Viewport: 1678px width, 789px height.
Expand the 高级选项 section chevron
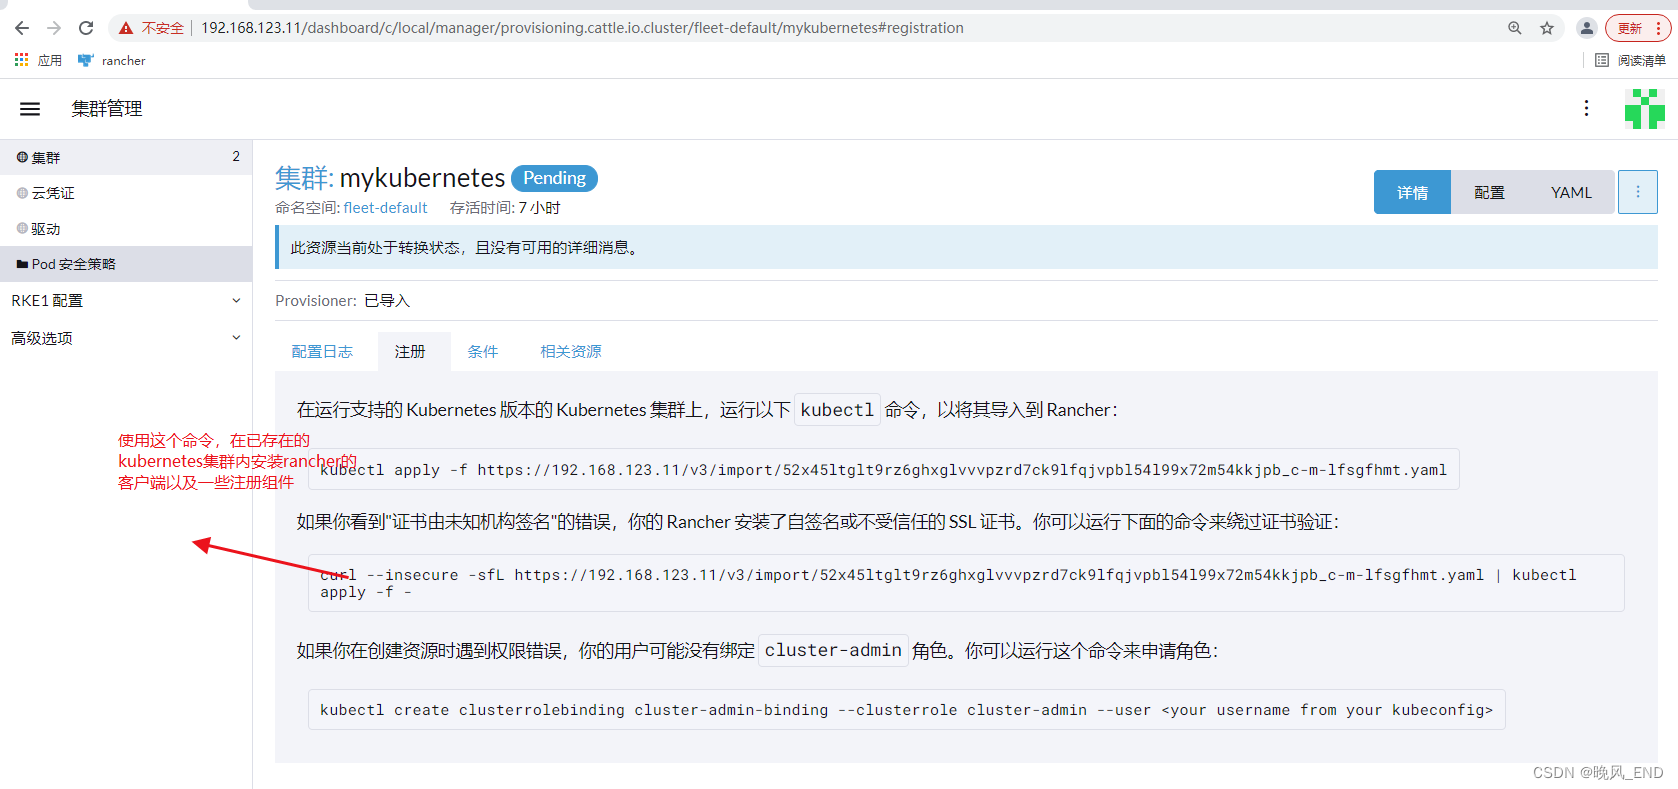pyautogui.click(x=236, y=338)
